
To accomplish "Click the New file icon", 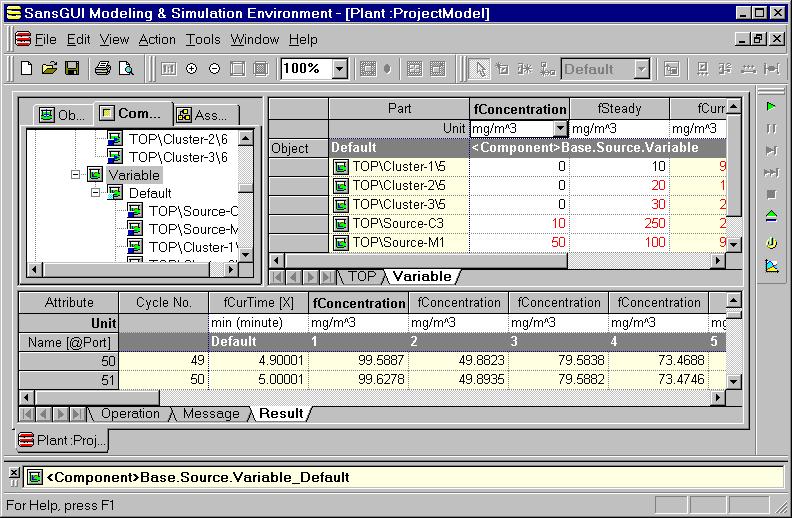I will pos(27,69).
